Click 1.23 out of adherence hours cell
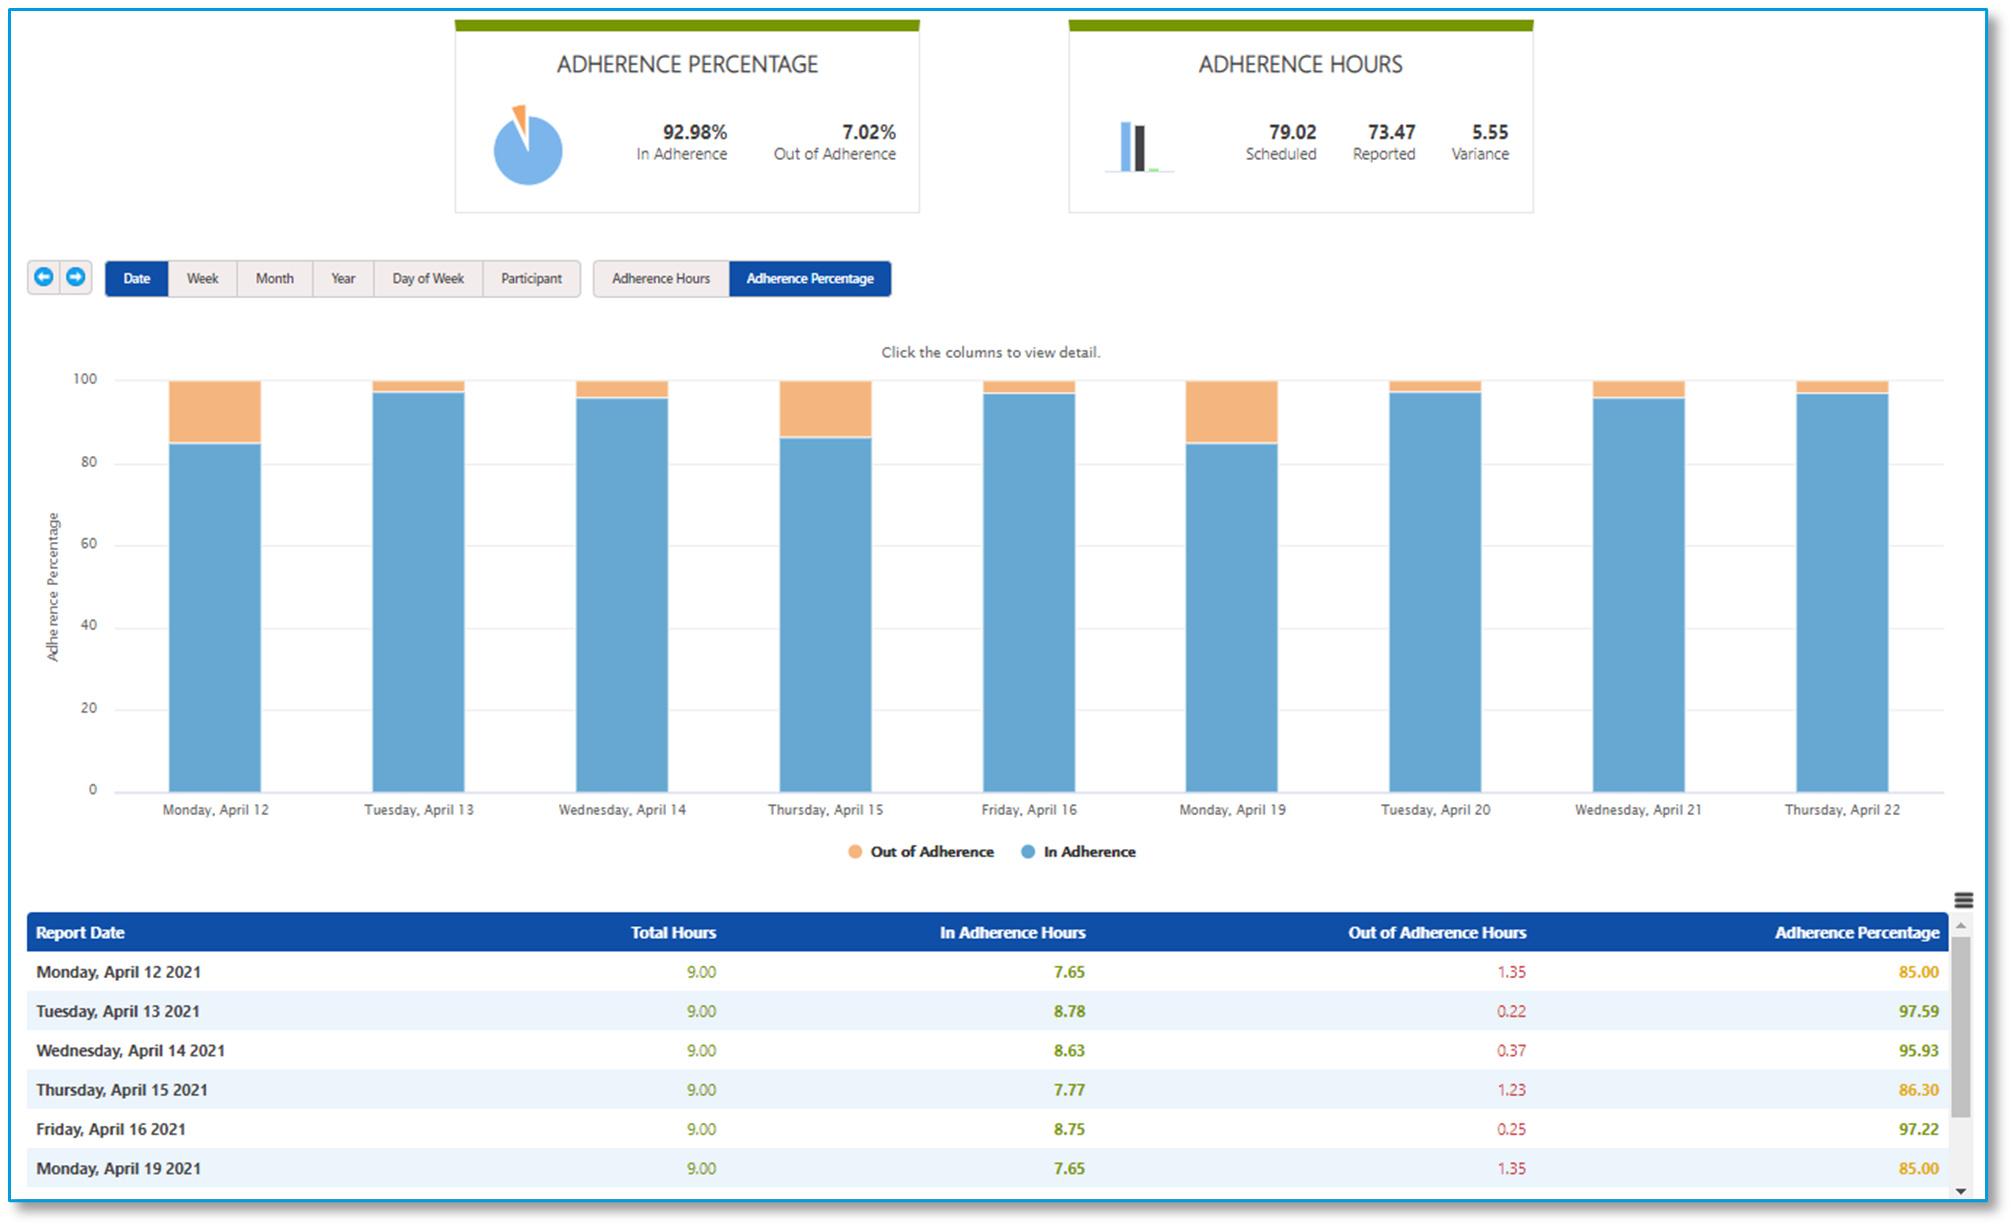This screenshot has height=1228, width=2014. pyautogui.click(x=1511, y=1090)
